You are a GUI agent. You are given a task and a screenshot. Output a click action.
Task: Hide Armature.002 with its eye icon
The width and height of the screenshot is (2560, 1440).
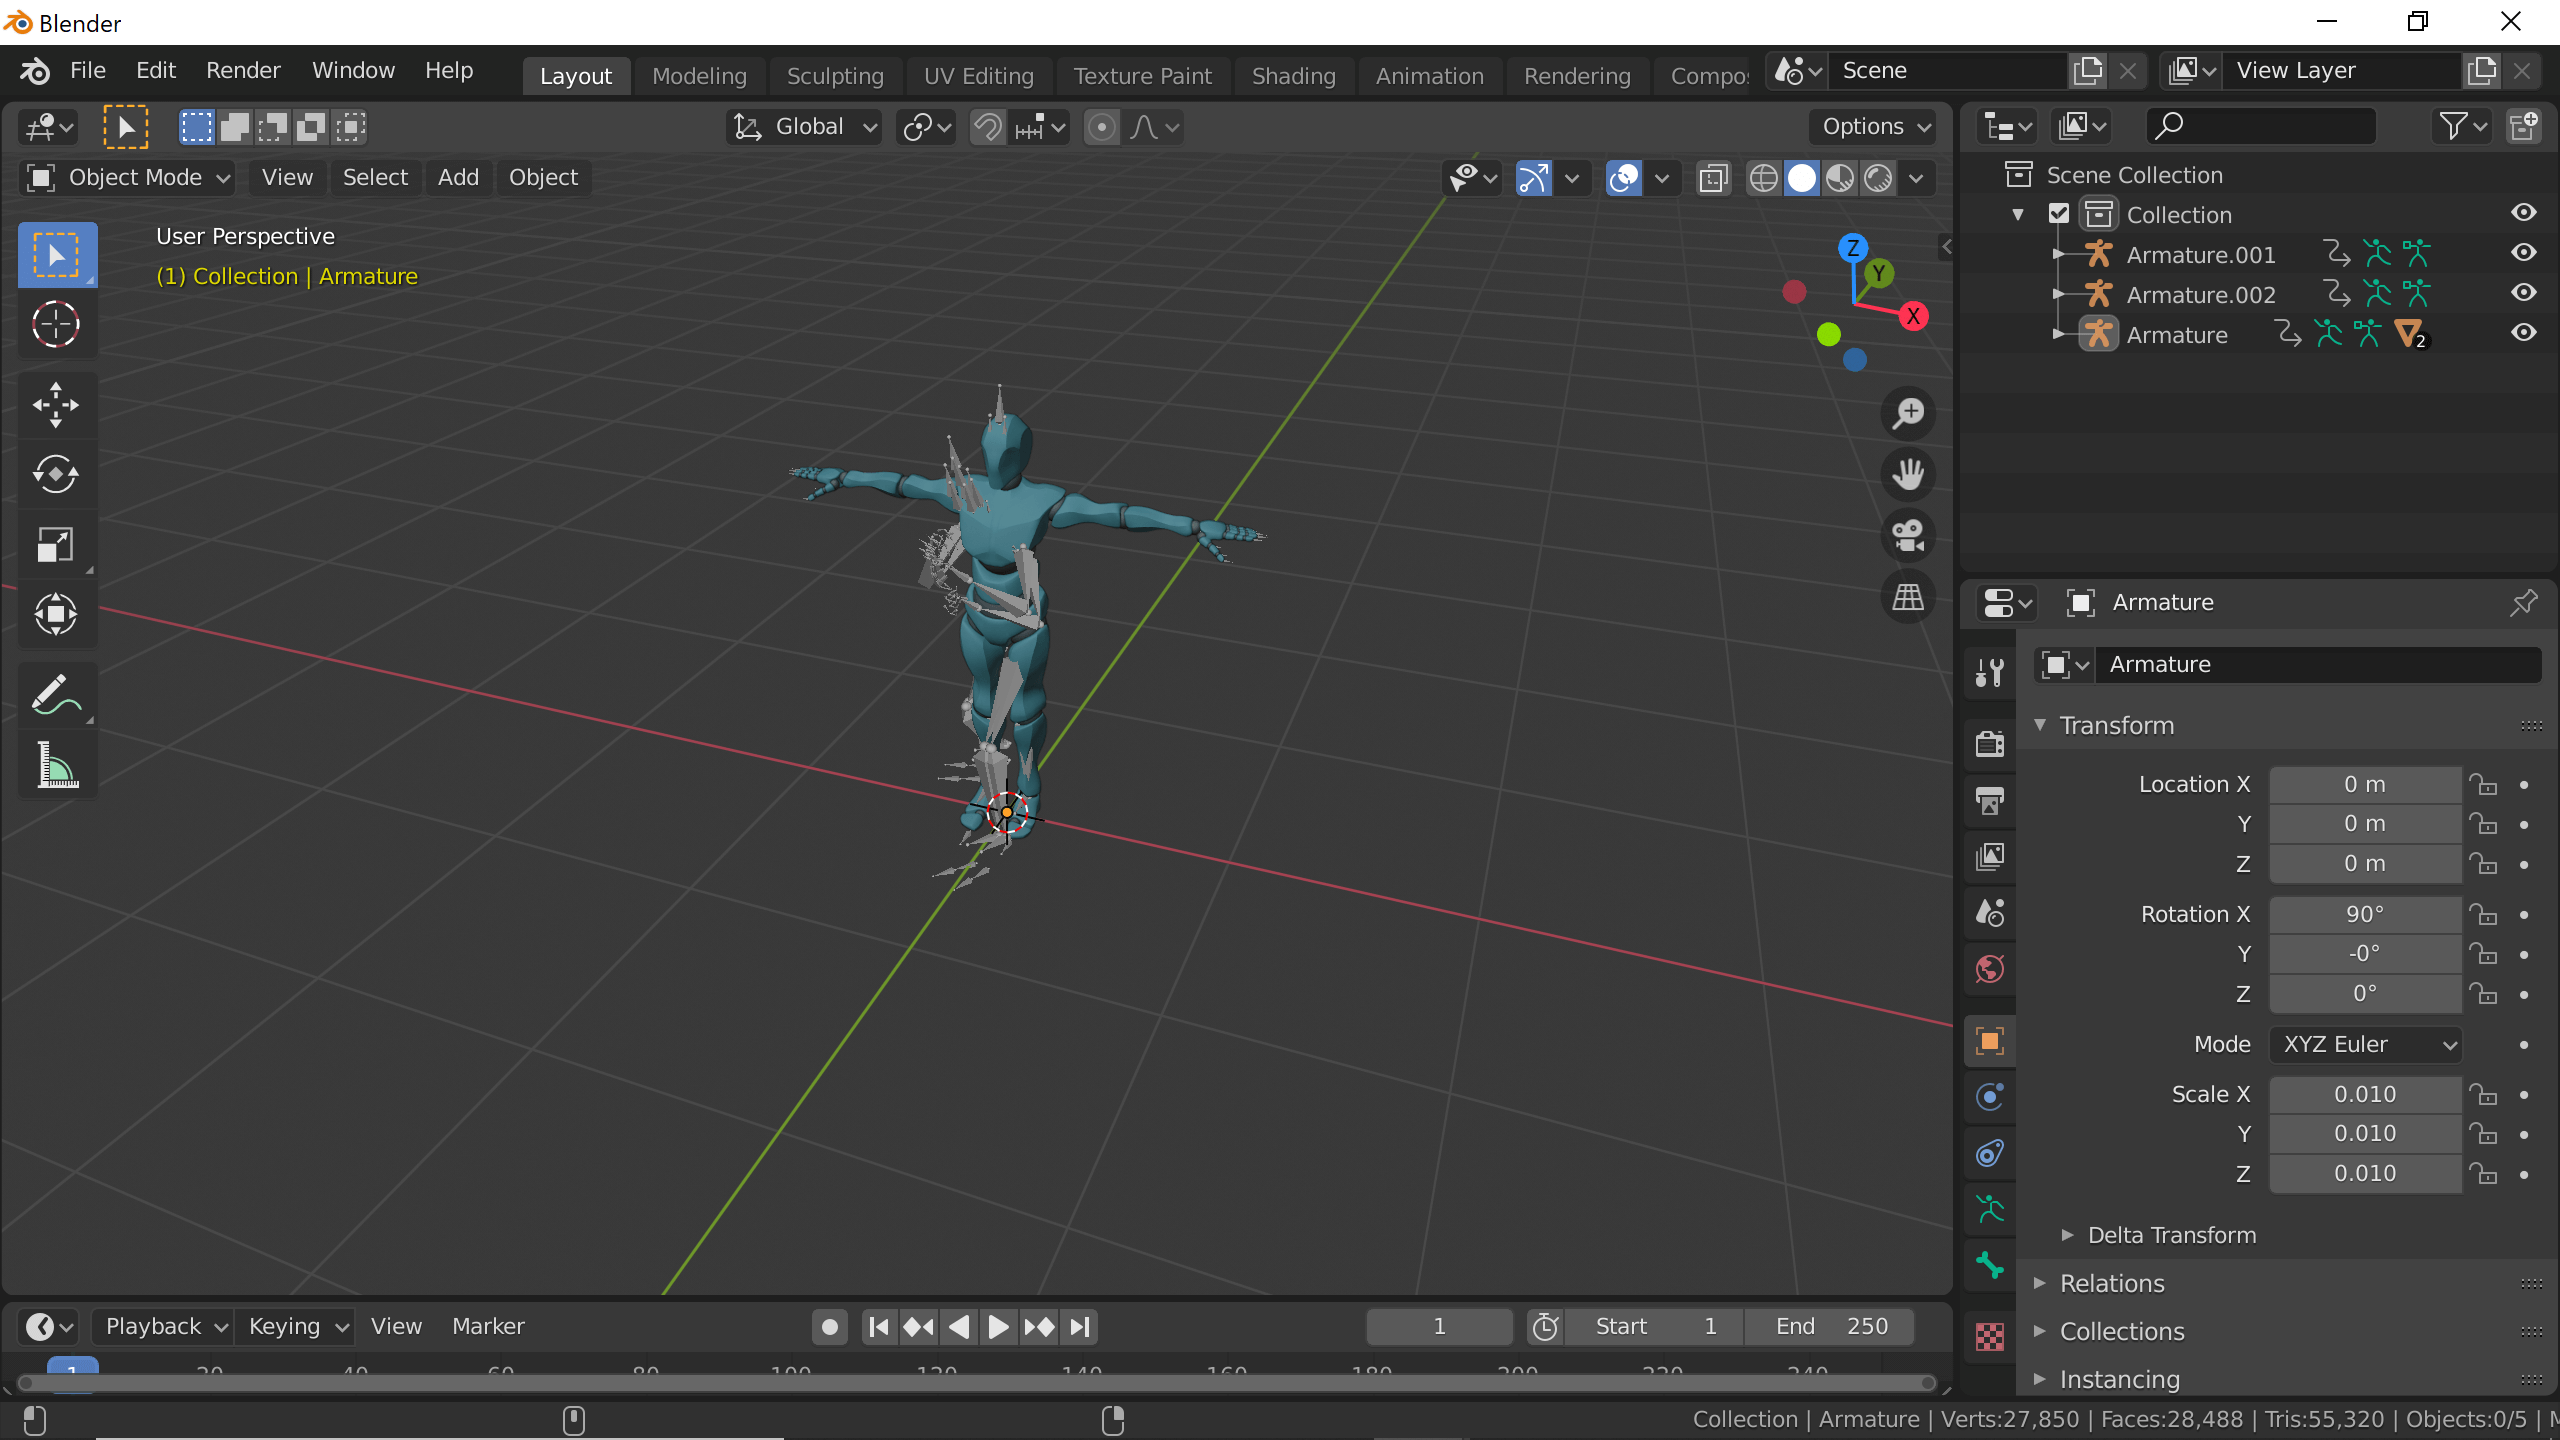click(x=2523, y=293)
